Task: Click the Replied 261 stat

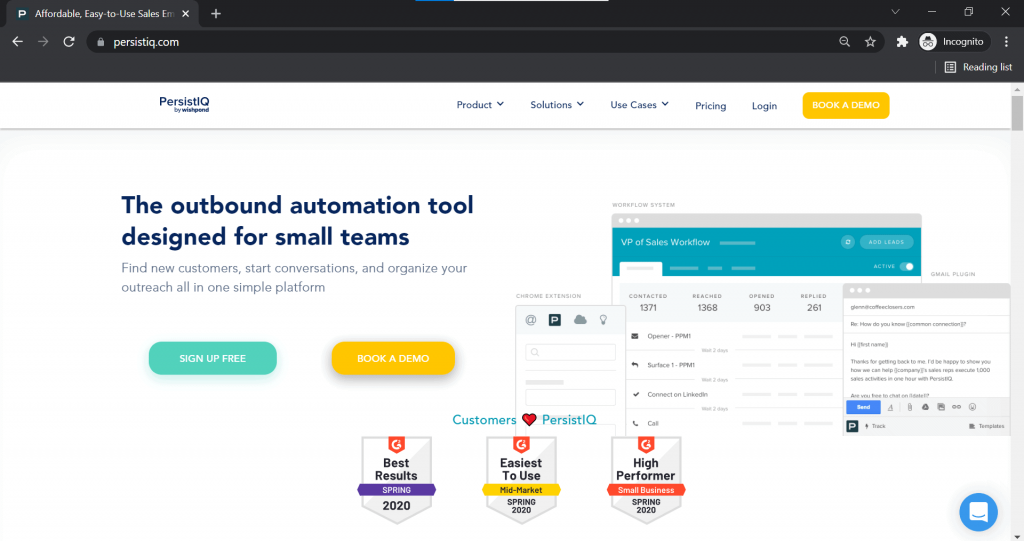Action: point(814,303)
